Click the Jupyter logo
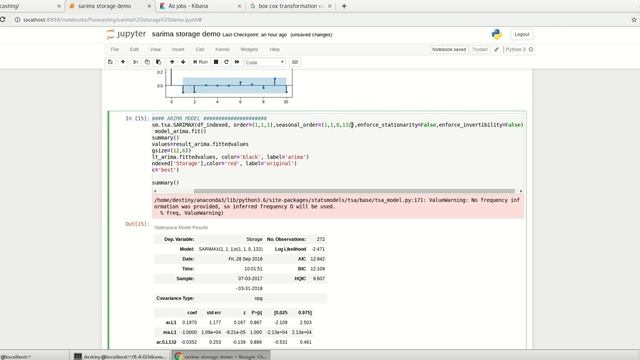 tap(126, 34)
